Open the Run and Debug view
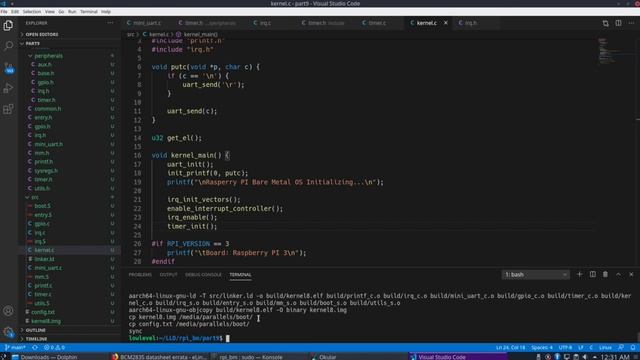The image size is (640, 360). pyautogui.click(x=8, y=88)
